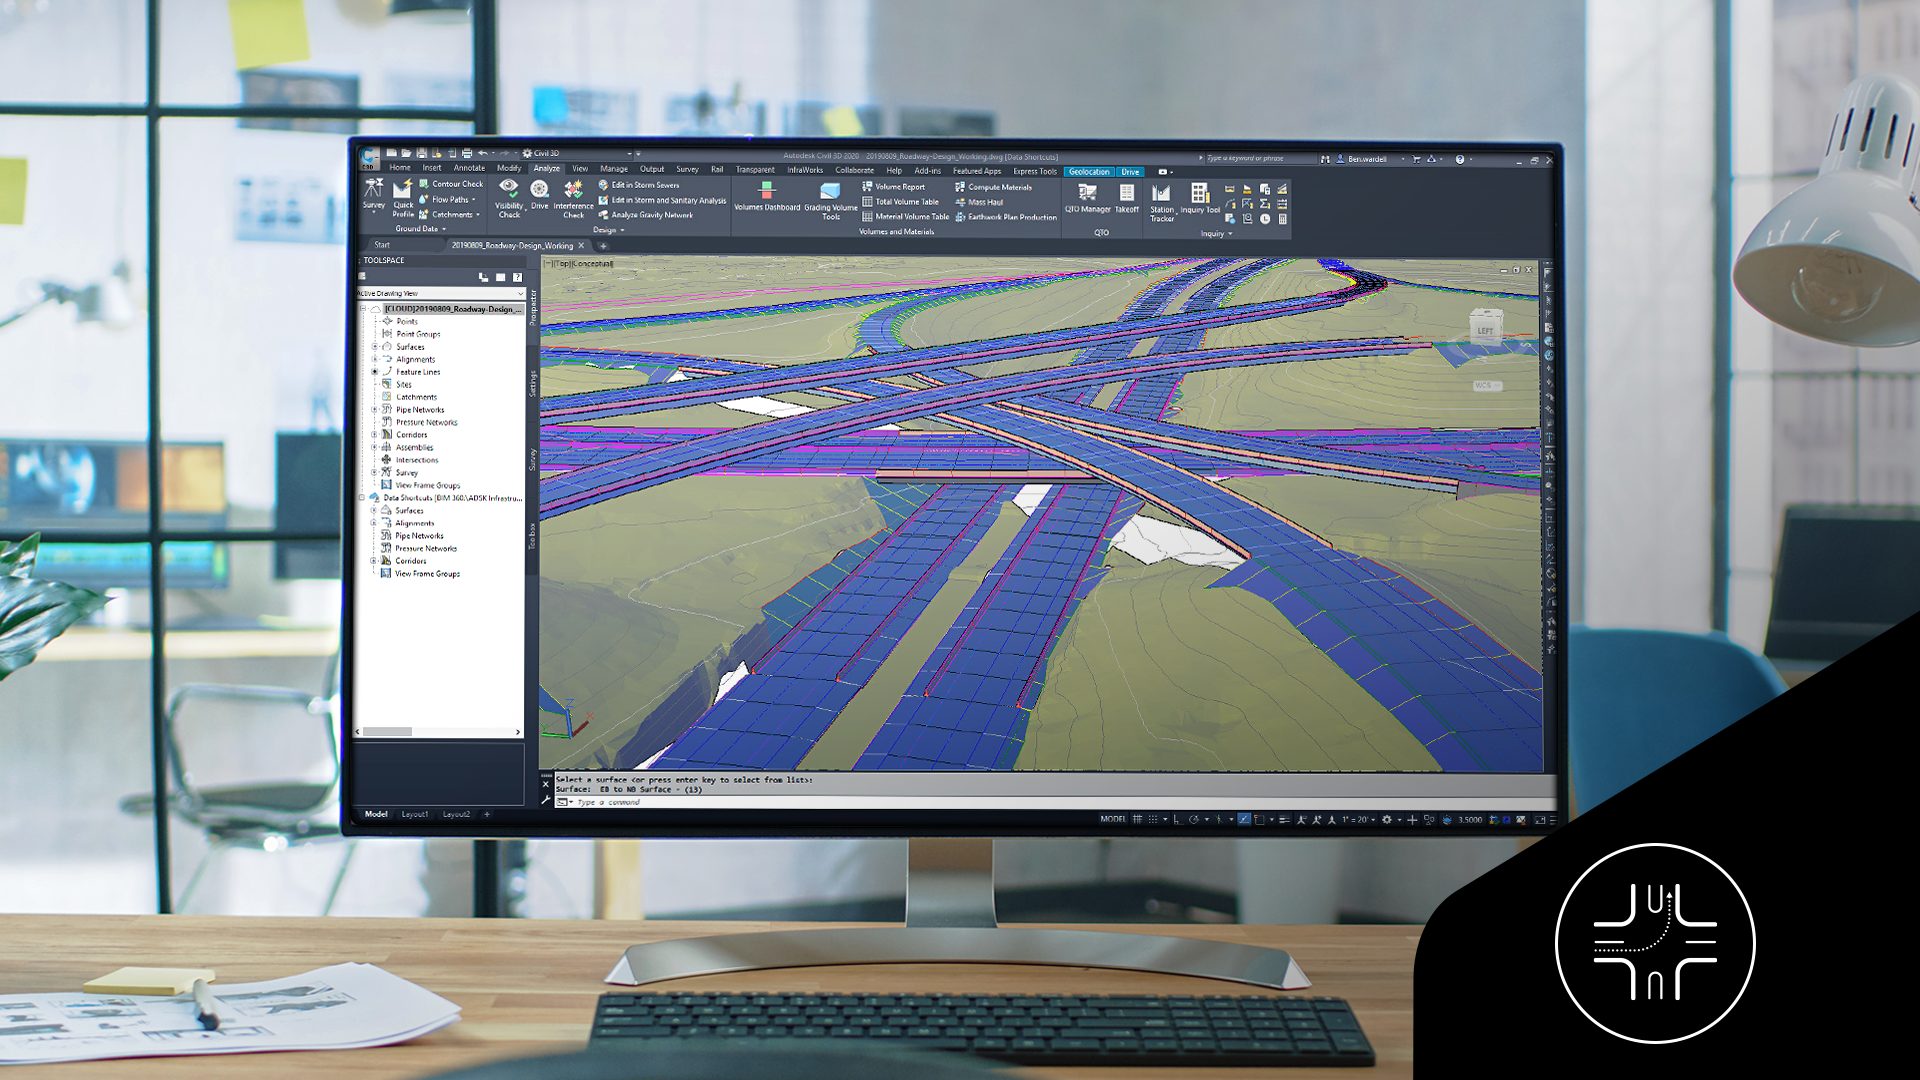
Task: Open the Layout1 tab
Action: [x=414, y=815]
